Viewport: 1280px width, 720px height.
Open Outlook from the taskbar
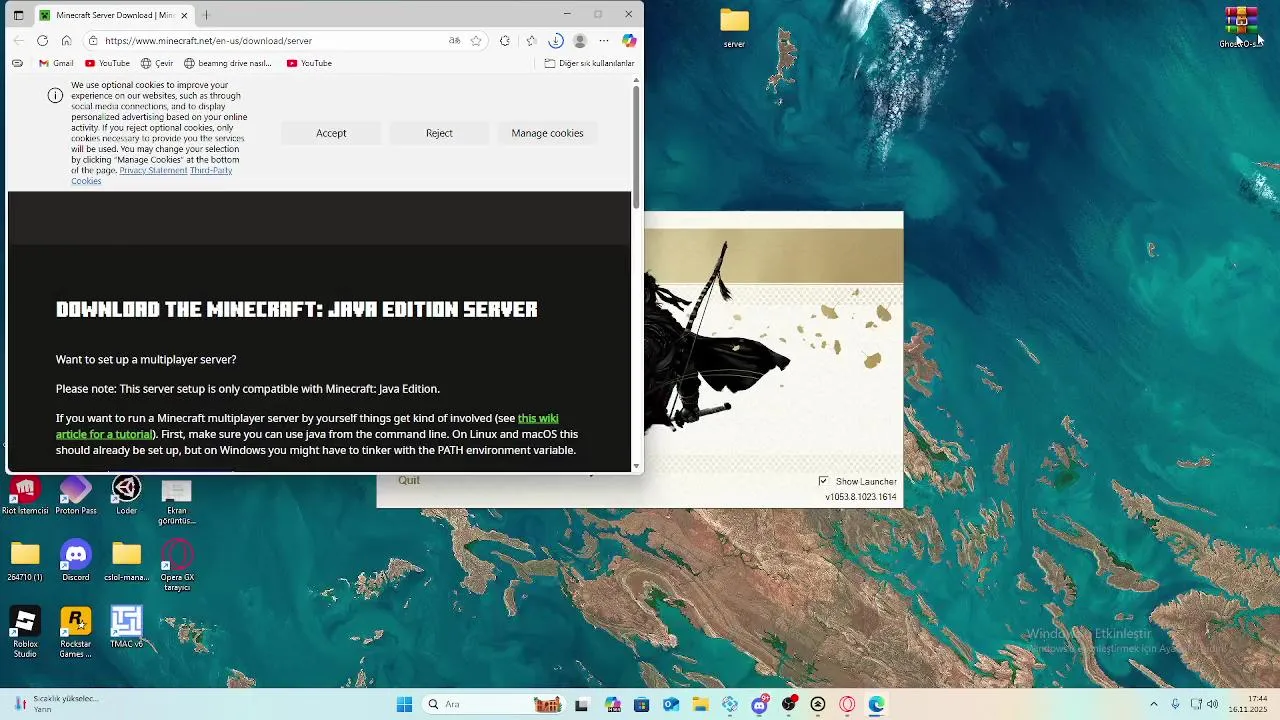point(671,705)
